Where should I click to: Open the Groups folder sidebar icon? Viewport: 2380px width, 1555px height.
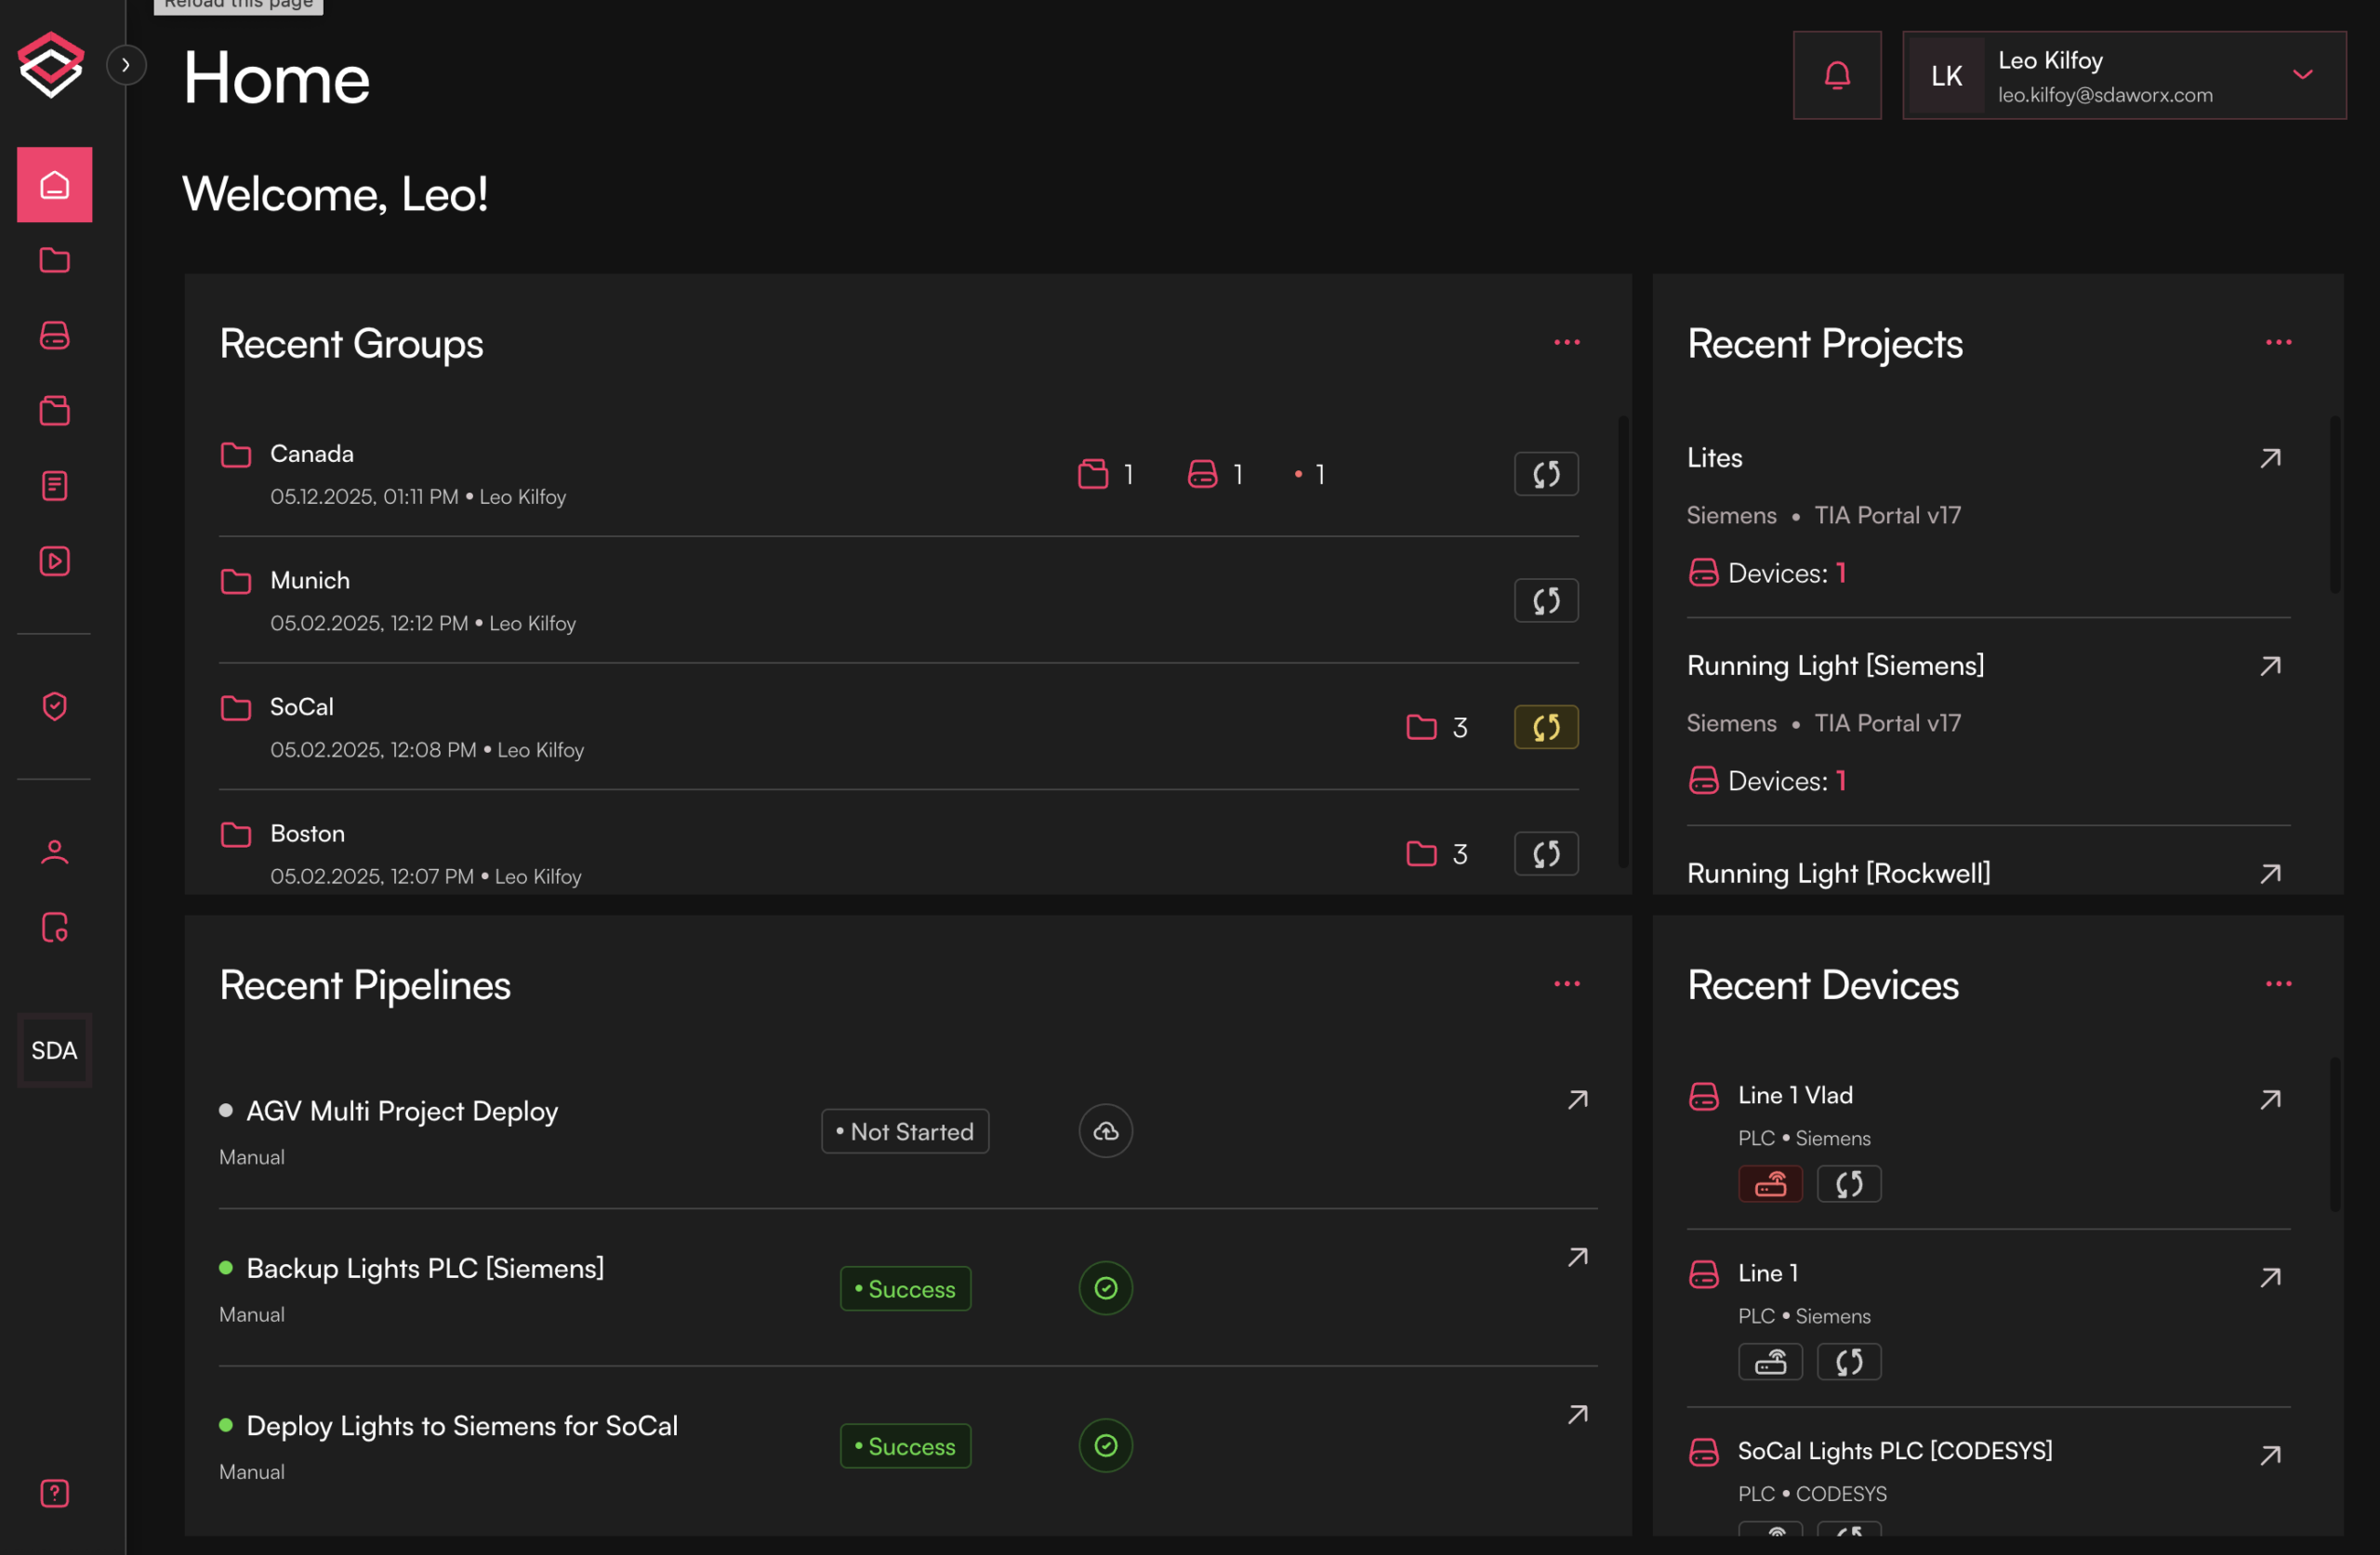pyautogui.click(x=54, y=260)
